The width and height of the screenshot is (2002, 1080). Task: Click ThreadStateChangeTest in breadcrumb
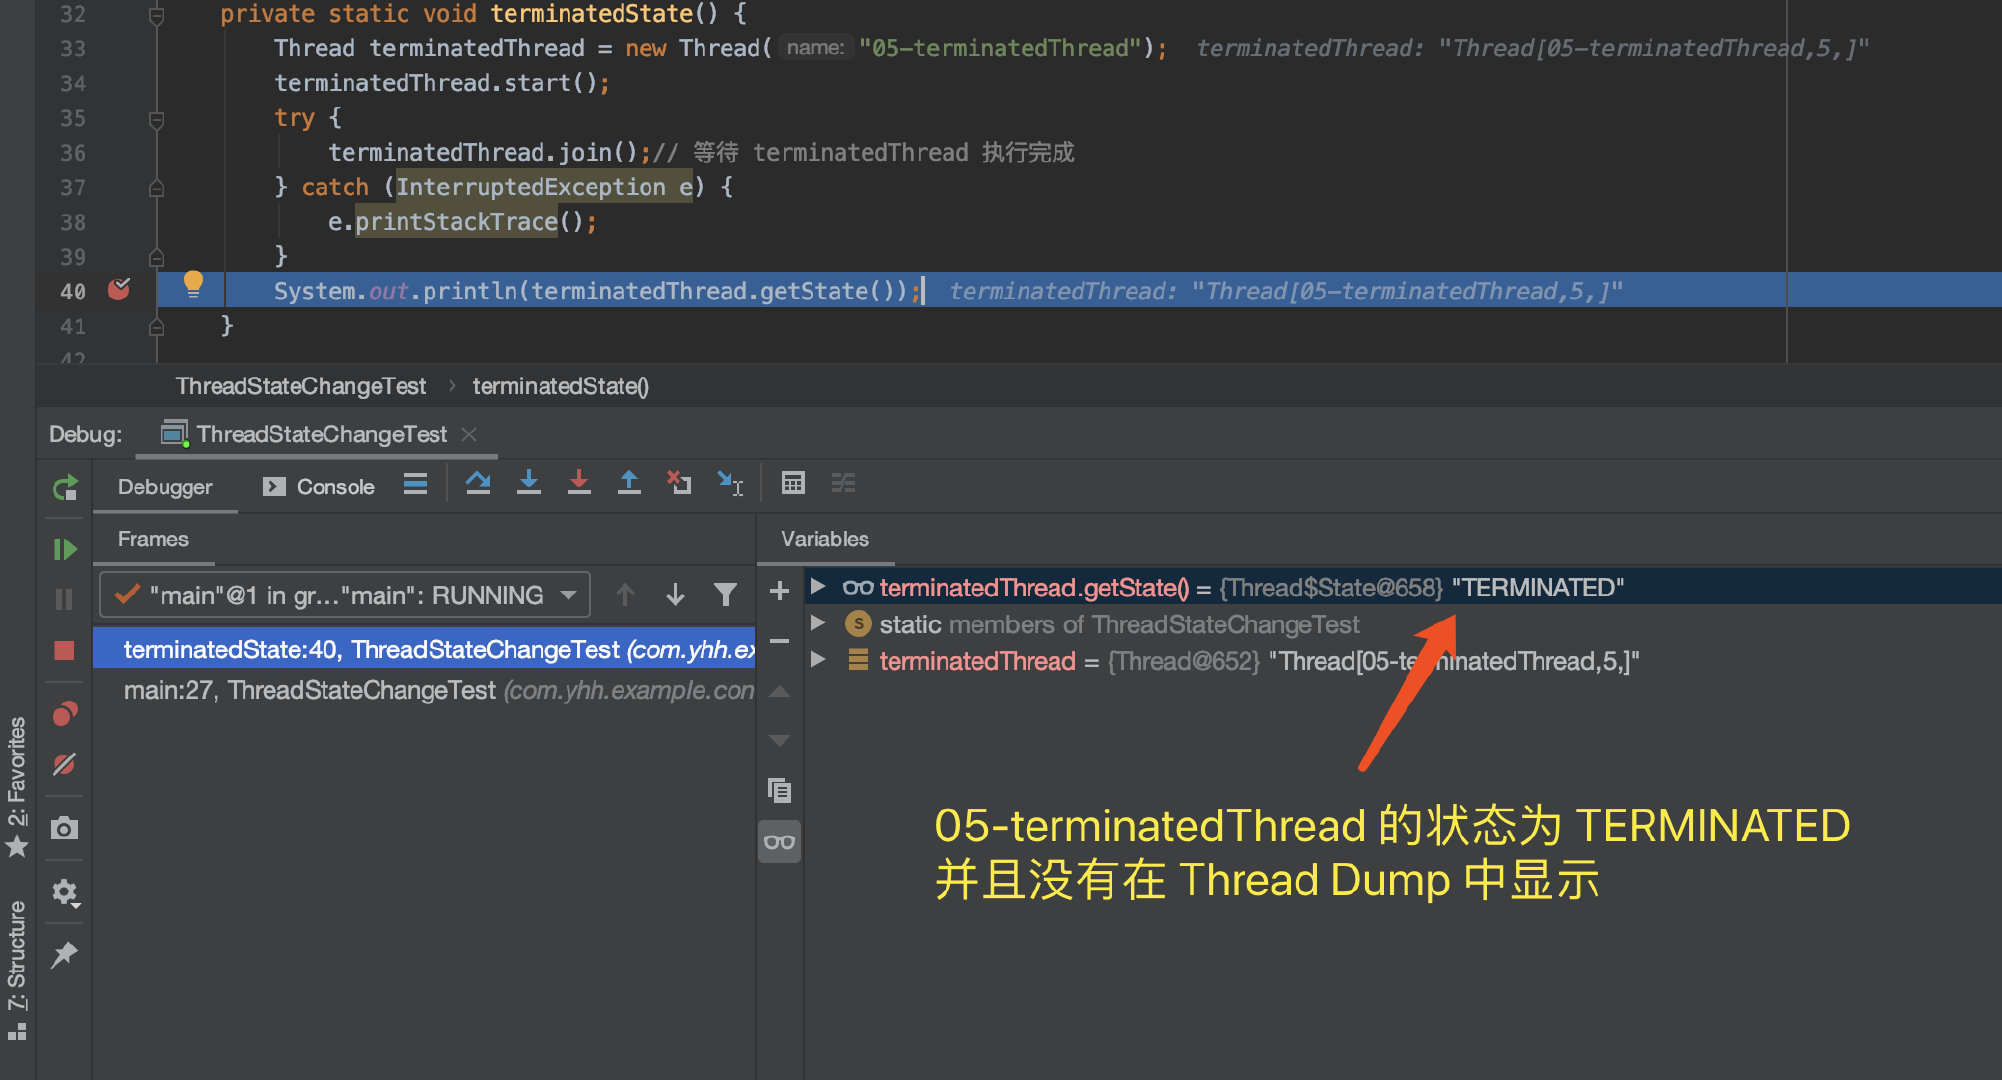301,386
